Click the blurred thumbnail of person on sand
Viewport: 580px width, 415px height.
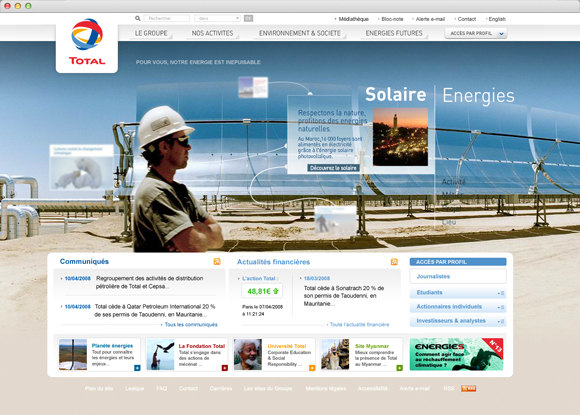coord(335,220)
